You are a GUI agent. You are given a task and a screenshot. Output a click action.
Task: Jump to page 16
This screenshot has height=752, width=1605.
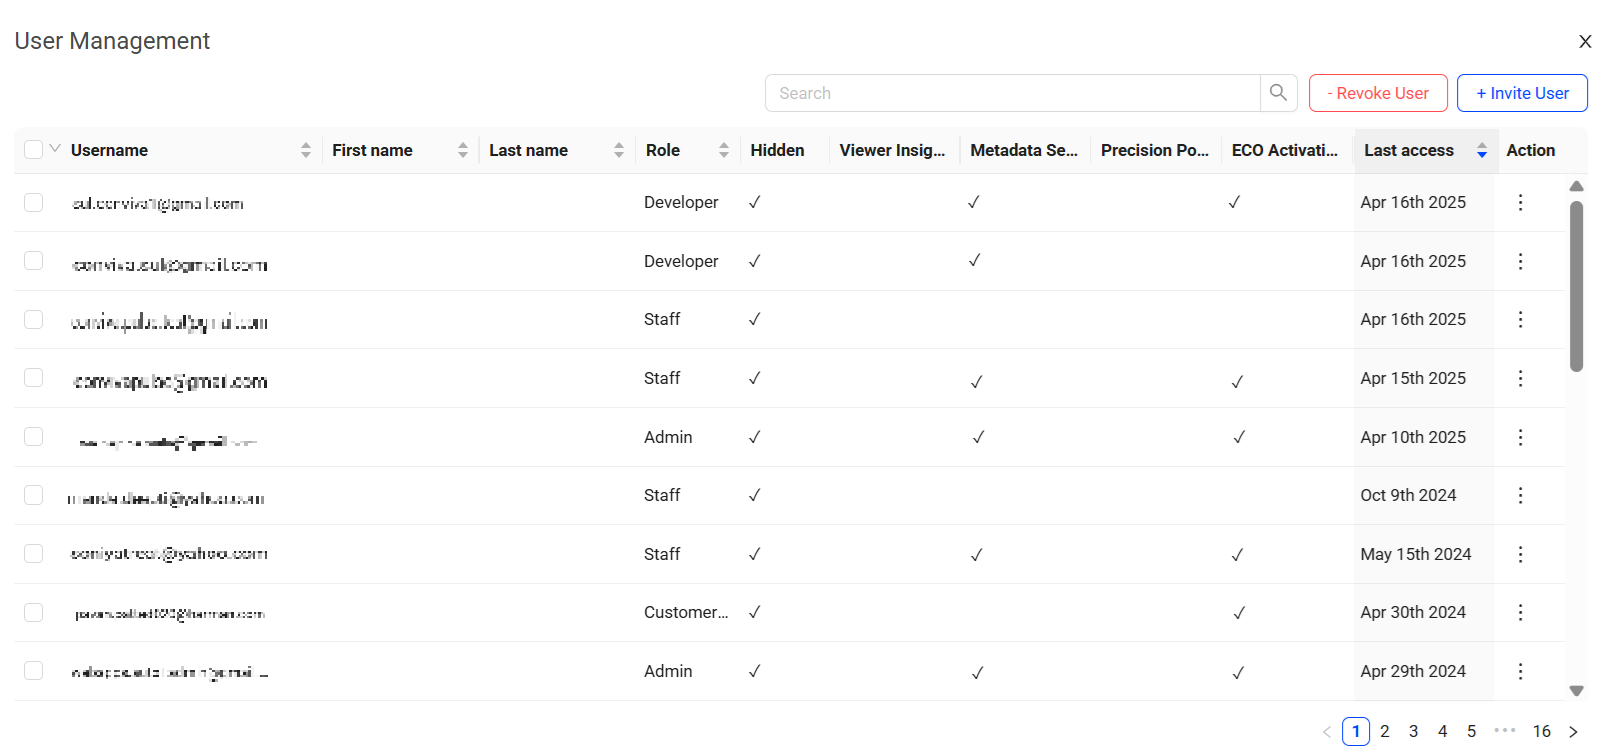click(x=1542, y=732)
